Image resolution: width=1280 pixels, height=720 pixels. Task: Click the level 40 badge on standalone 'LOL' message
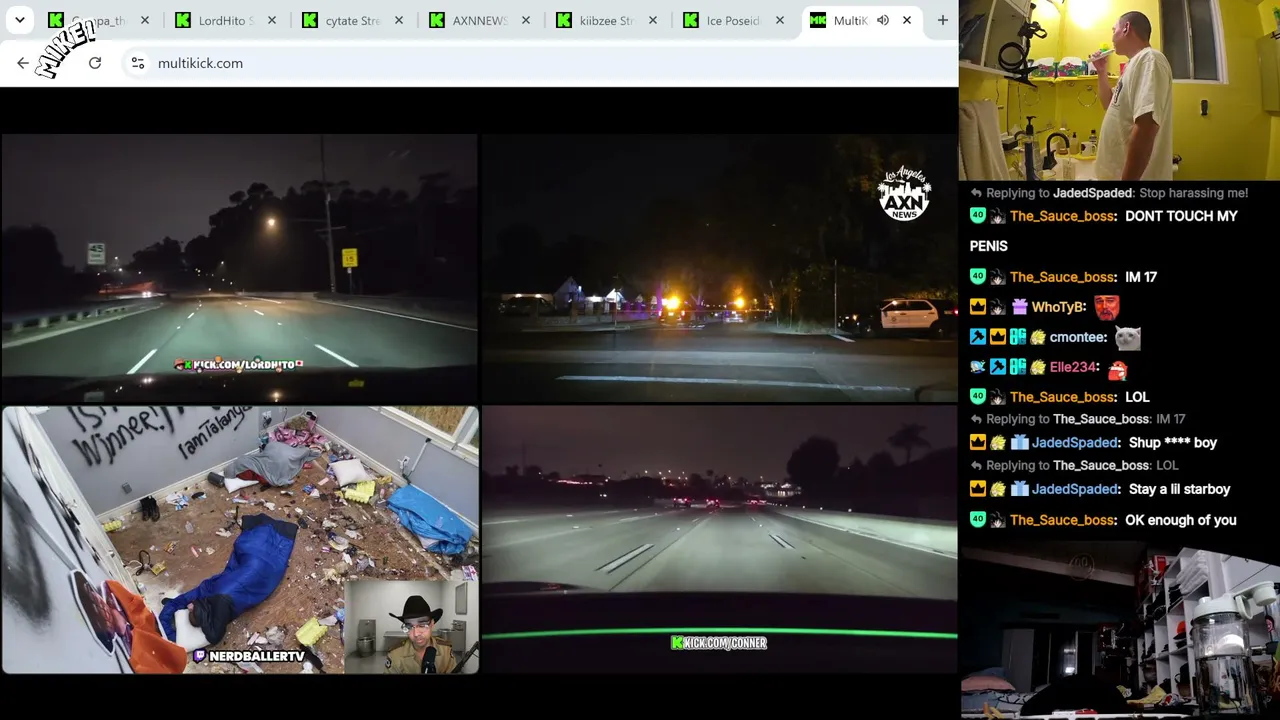click(x=978, y=397)
